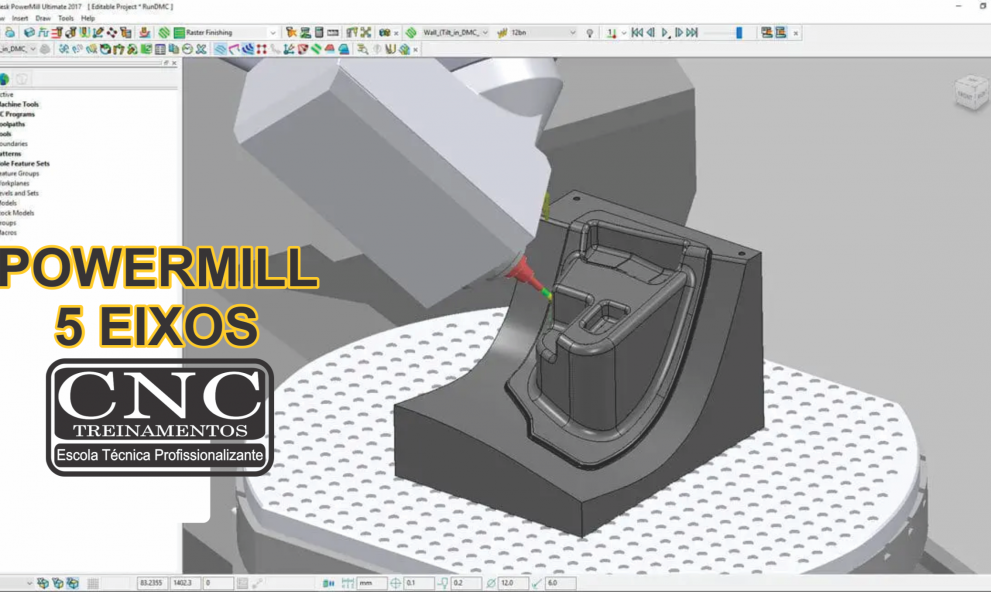Open the Leads and Links icon
991x592 pixels.
[85, 32]
